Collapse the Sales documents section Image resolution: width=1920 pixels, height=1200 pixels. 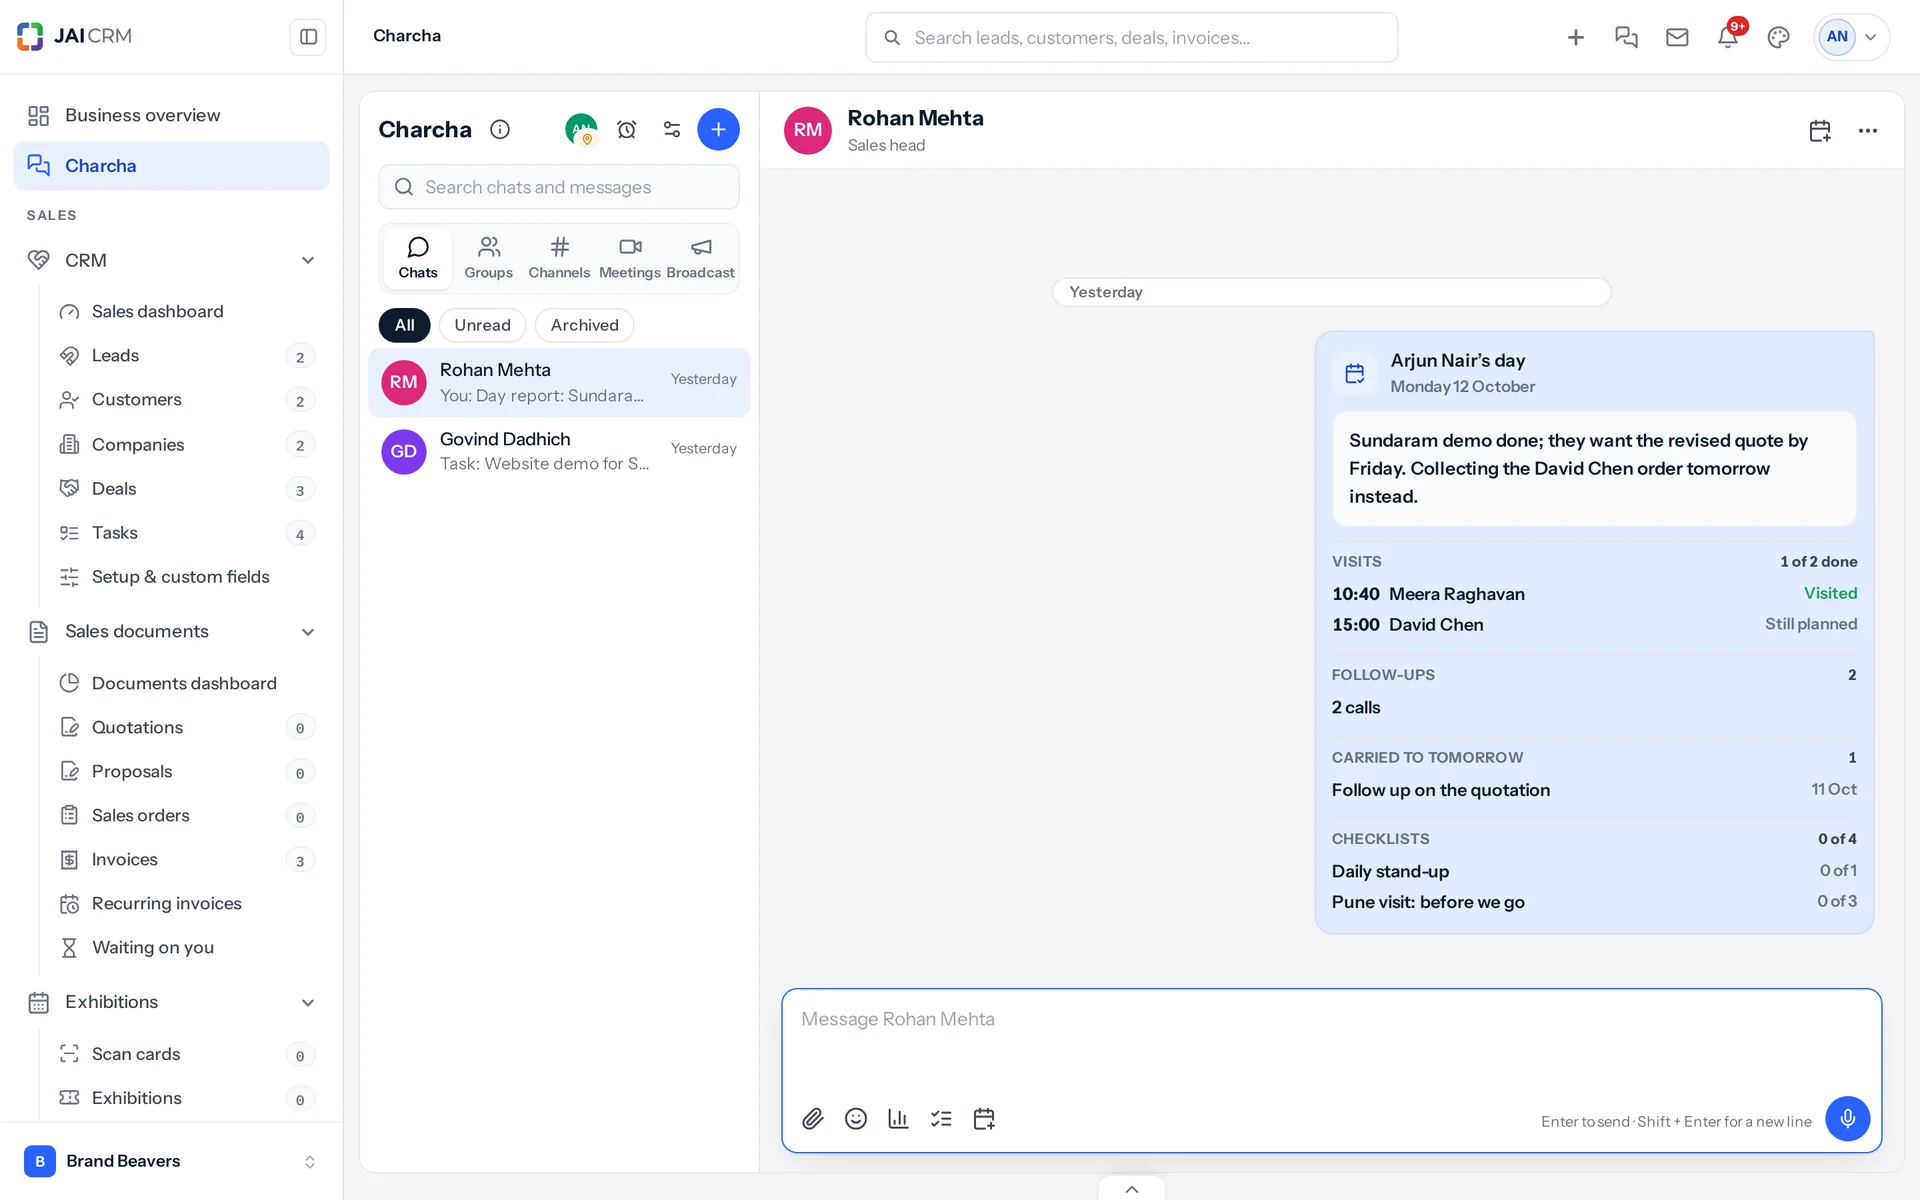(308, 632)
